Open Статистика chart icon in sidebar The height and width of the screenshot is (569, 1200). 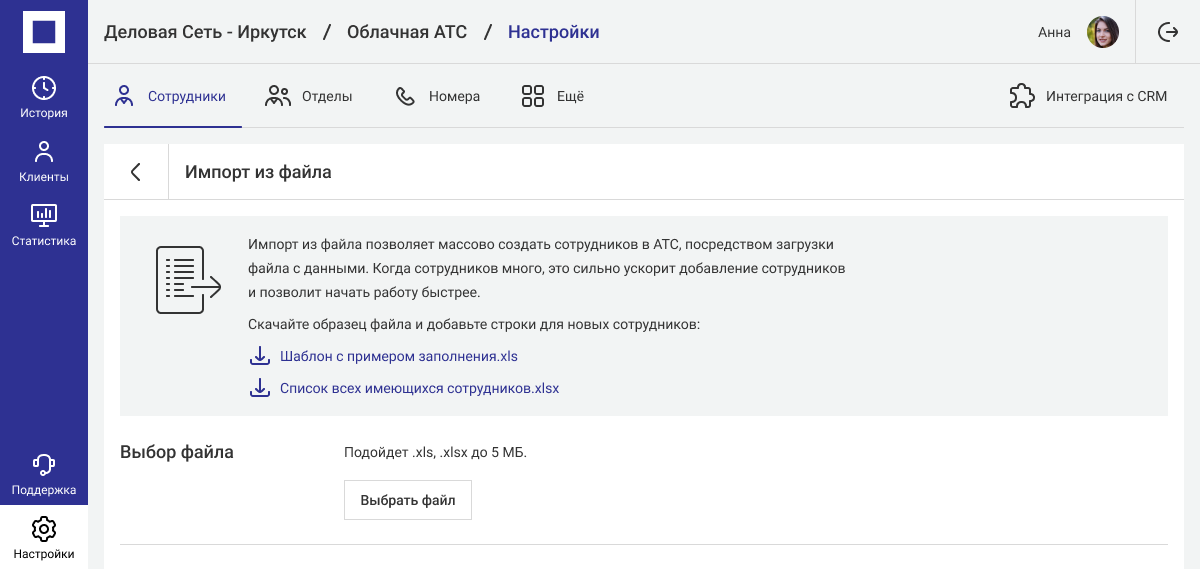coord(44,215)
